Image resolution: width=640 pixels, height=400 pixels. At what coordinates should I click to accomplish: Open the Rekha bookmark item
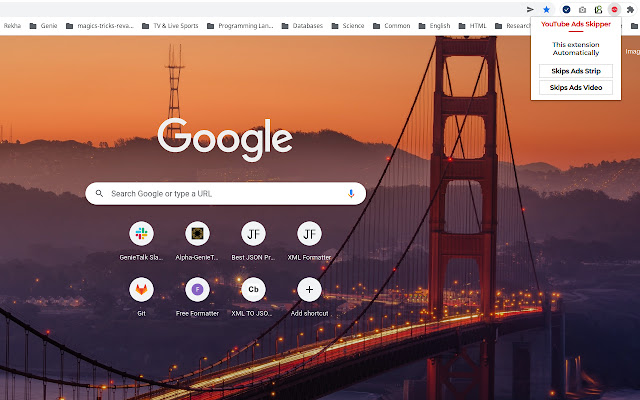coord(12,26)
